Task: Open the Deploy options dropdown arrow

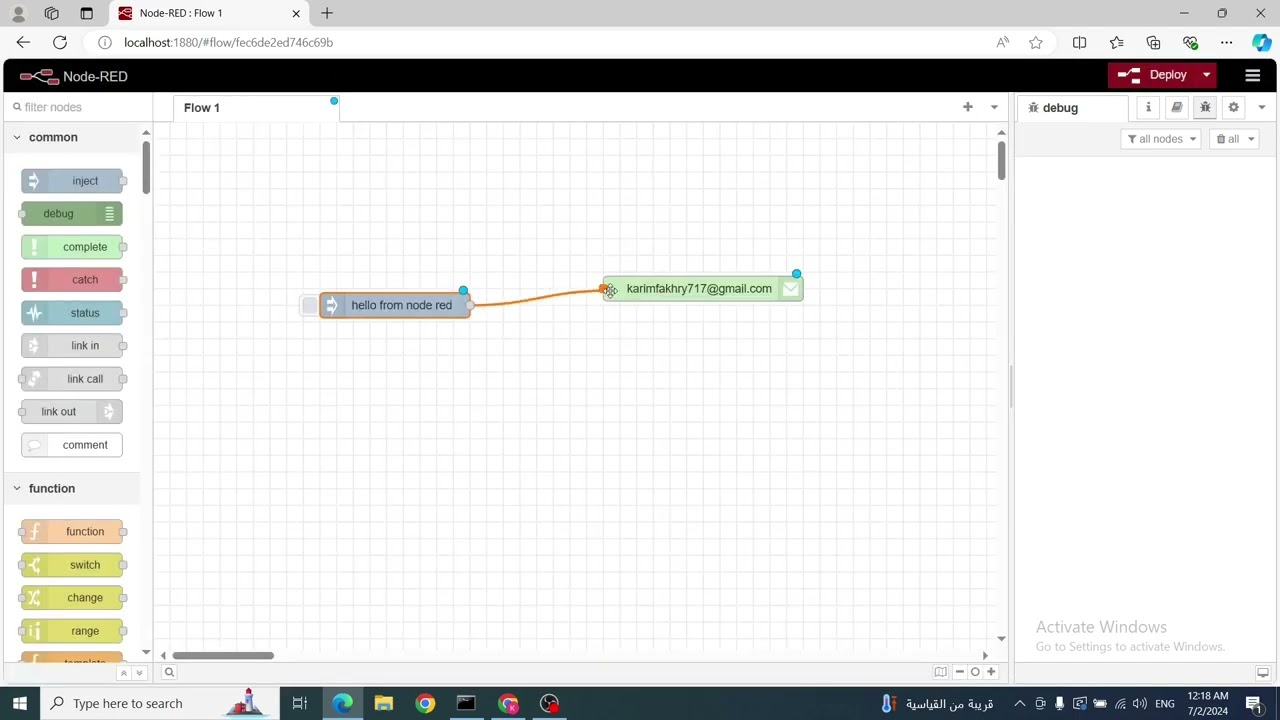Action: [x=1207, y=75]
